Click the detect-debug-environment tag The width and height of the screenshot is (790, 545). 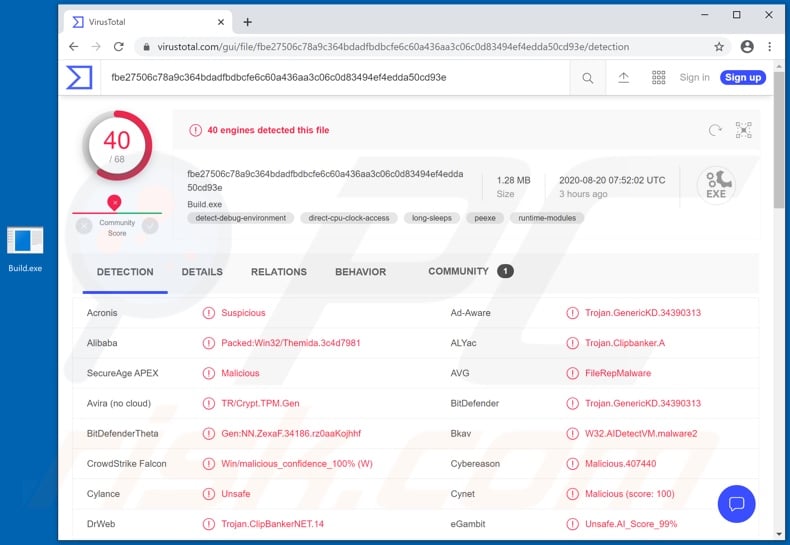(240, 218)
